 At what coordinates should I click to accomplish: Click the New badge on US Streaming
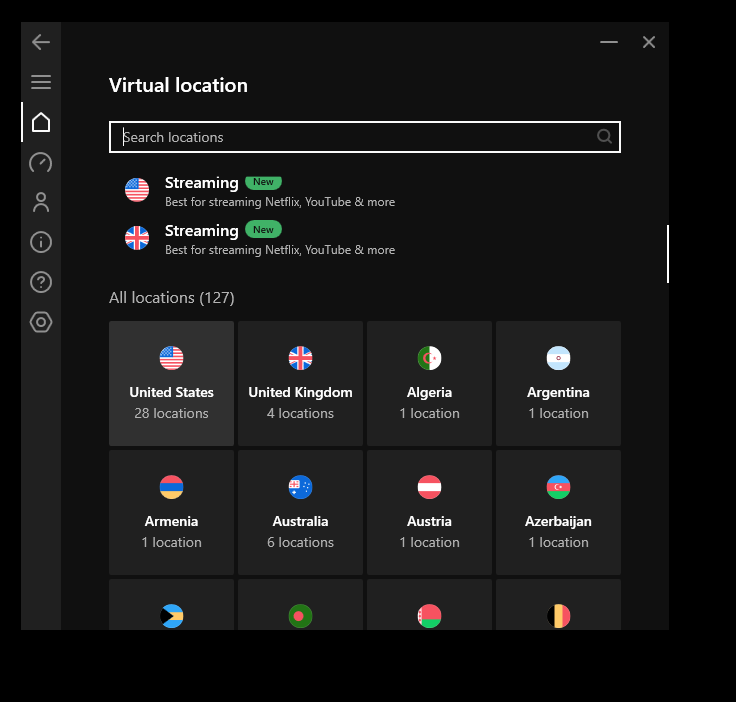click(263, 182)
